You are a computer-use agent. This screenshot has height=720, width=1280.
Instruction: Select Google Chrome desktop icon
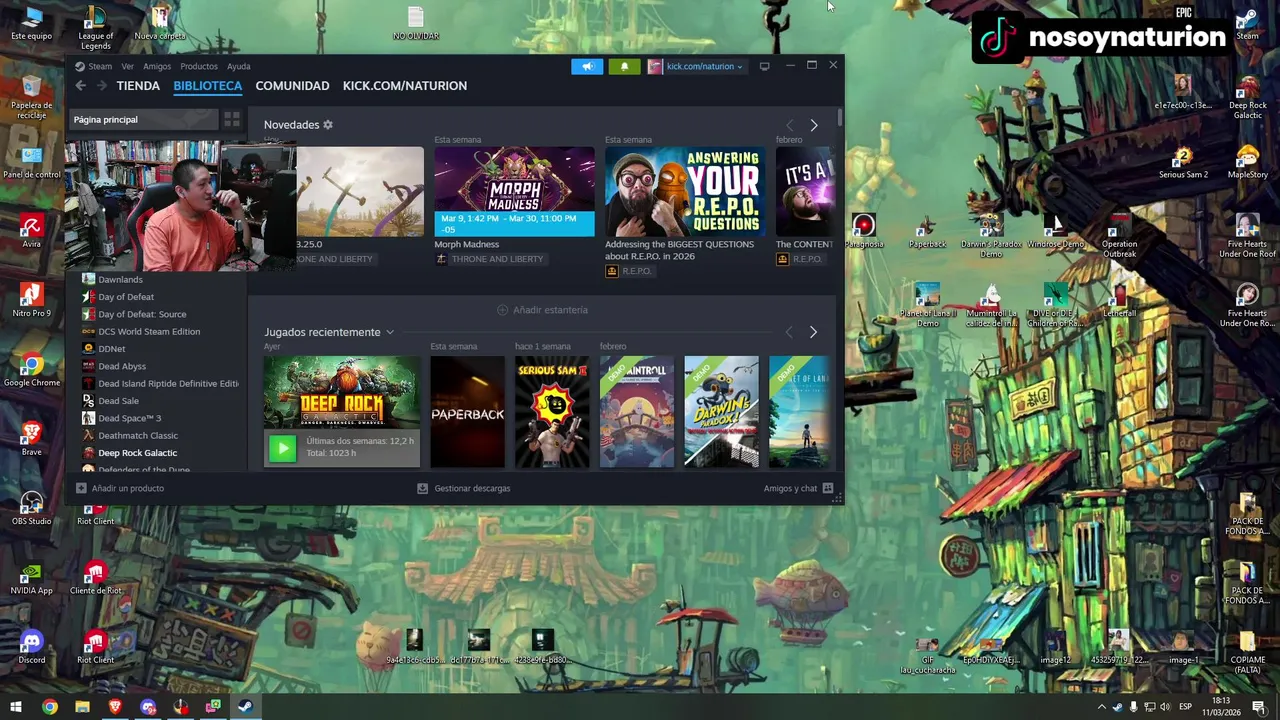pos(31,370)
